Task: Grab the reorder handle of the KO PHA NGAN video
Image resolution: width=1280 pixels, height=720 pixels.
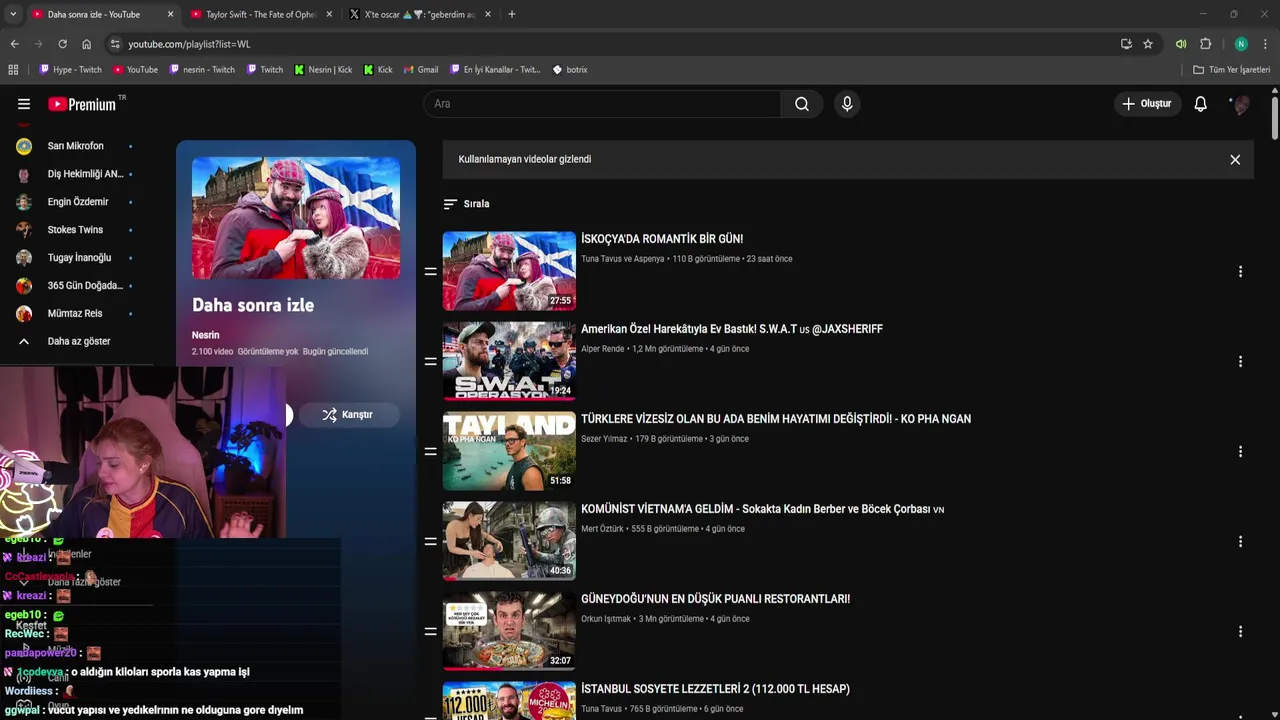Action: (430, 451)
